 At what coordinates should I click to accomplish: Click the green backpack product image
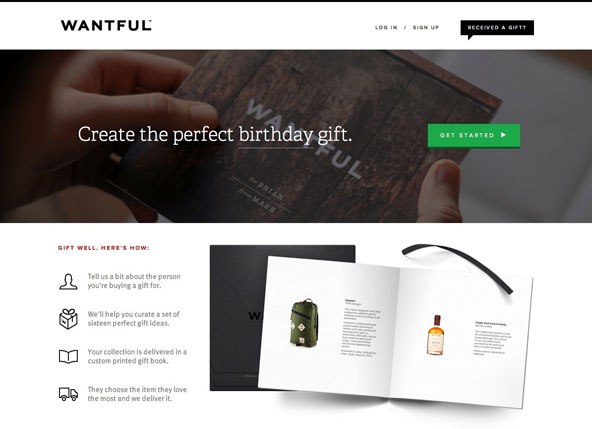pyautogui.click(x=304, y=323)
